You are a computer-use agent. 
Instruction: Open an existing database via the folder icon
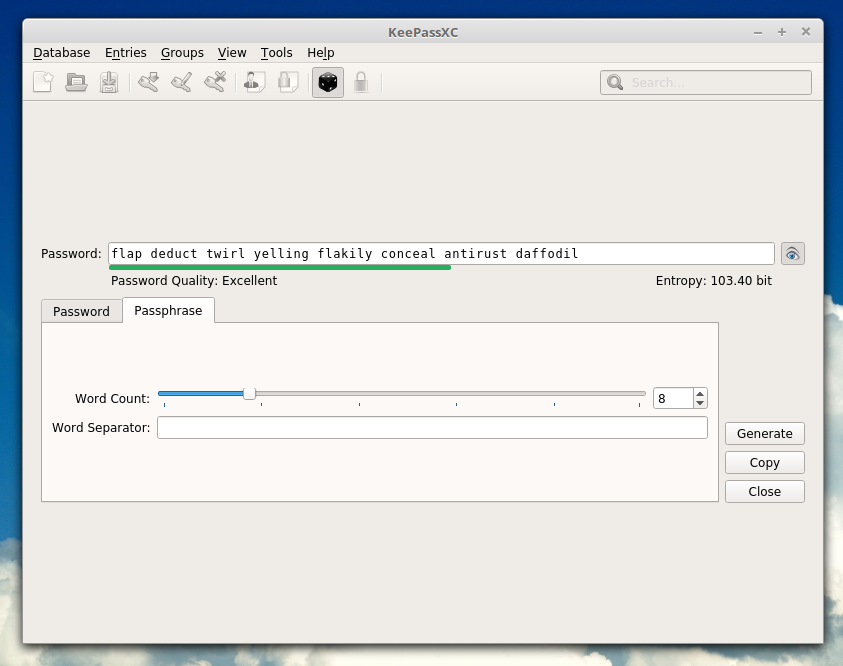pos(76,82)
